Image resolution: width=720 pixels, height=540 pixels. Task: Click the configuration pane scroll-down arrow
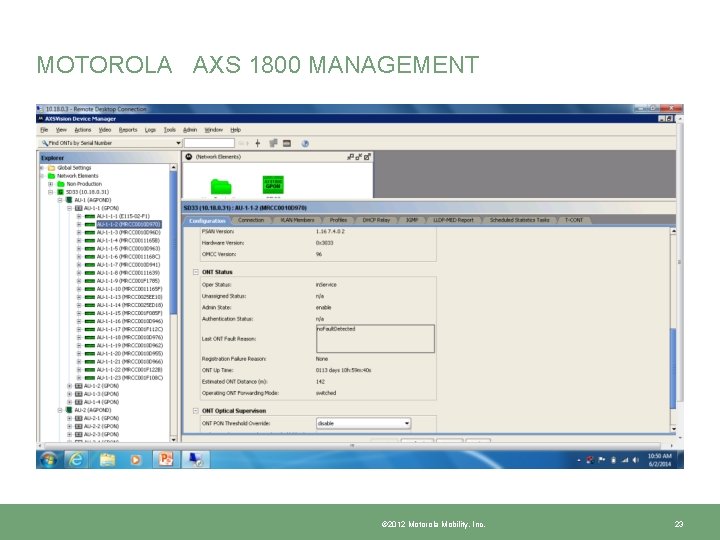coord(673,429)
